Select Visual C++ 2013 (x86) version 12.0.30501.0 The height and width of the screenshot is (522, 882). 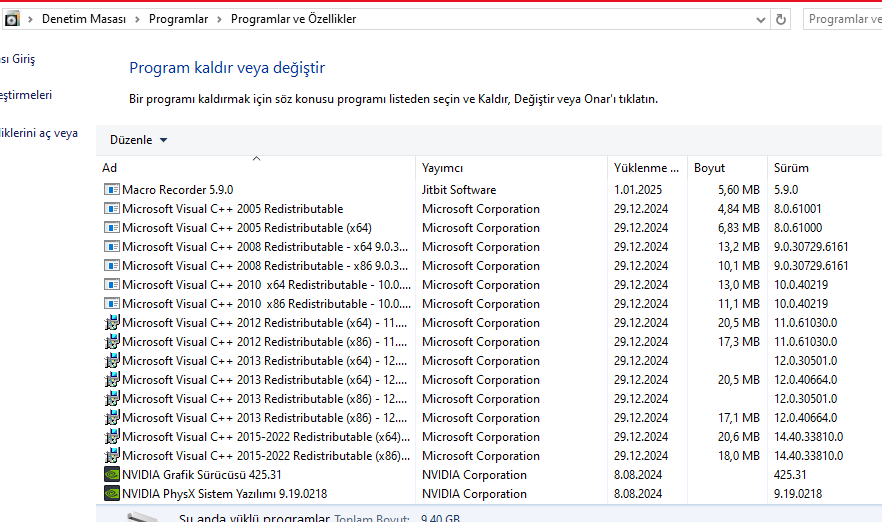[489, 399]
